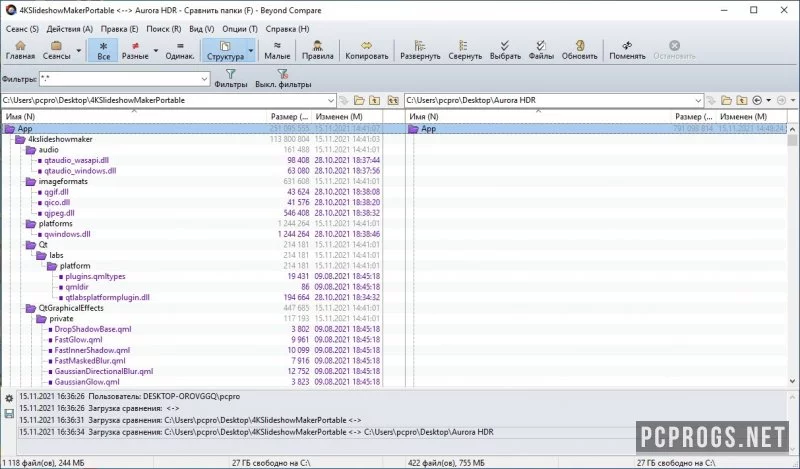The image size is (800, 469).
Task: Click Развернуть to expand all folders
Action: click(420, 50)
